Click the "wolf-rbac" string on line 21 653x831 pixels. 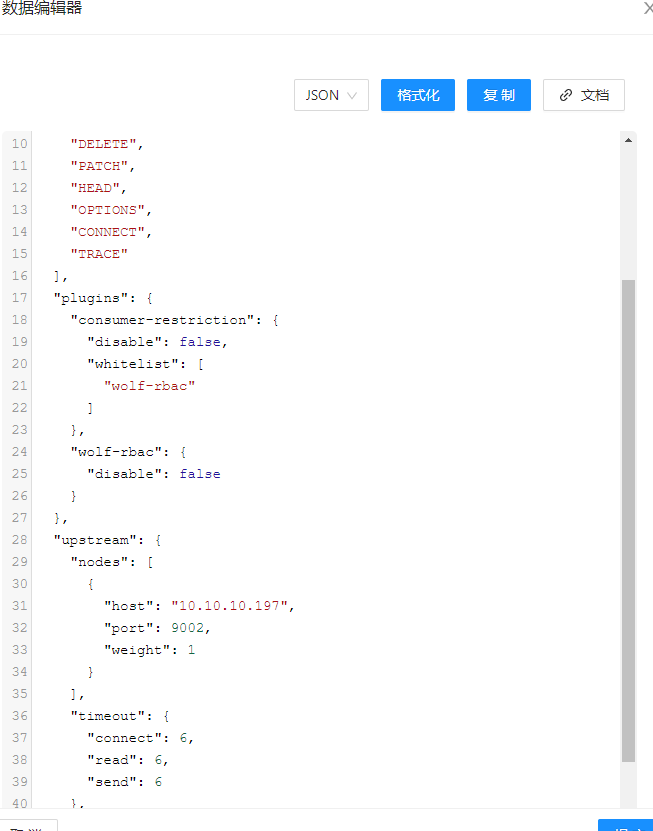coord(149,386)
